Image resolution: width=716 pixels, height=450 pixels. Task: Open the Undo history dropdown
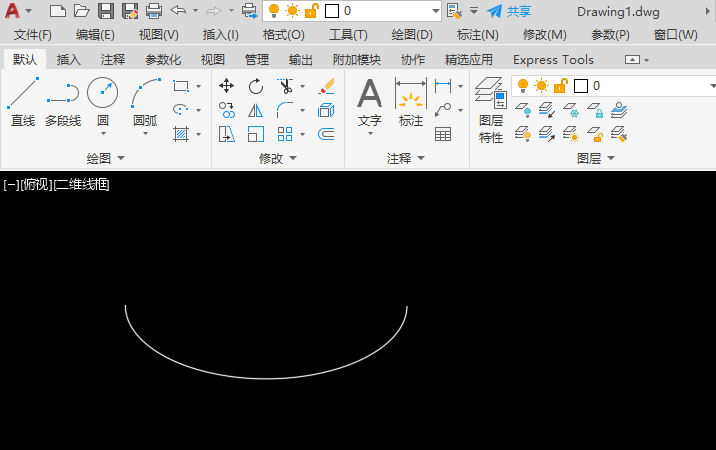[195, 11]
